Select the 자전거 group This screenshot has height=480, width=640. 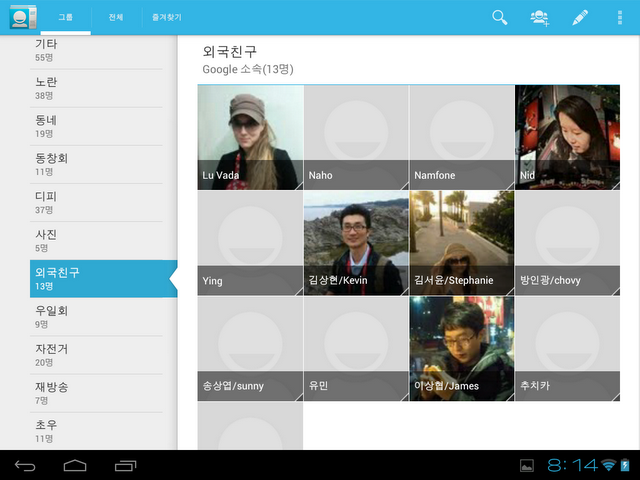96,355
